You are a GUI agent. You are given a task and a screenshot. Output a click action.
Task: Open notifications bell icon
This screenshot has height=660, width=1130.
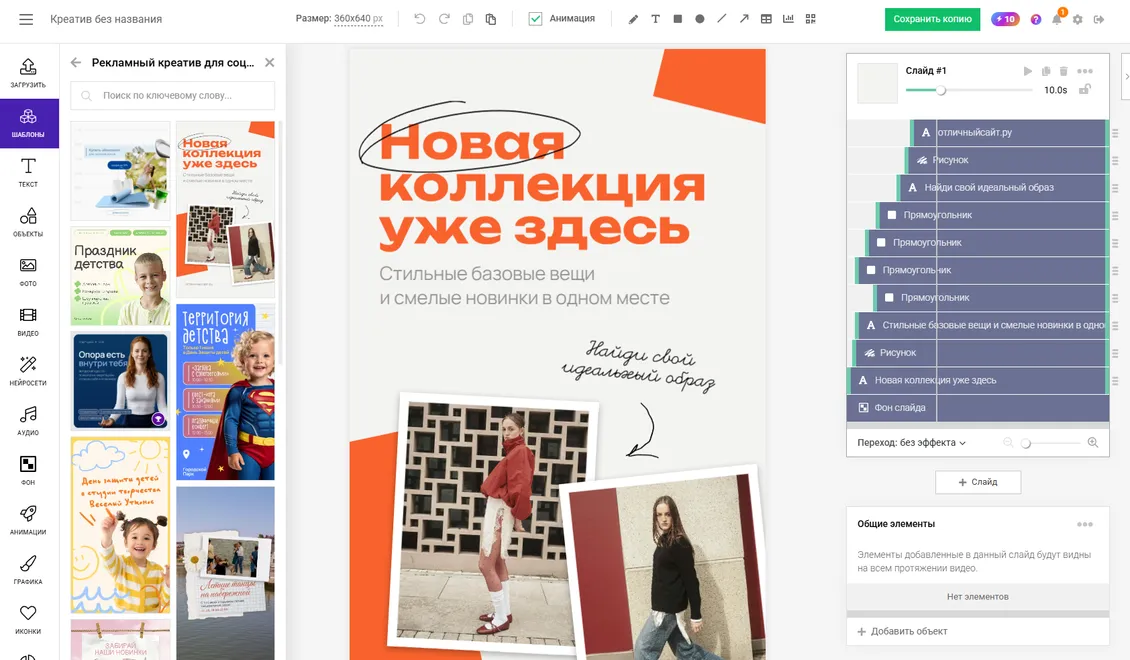(x=1056, y=19)
